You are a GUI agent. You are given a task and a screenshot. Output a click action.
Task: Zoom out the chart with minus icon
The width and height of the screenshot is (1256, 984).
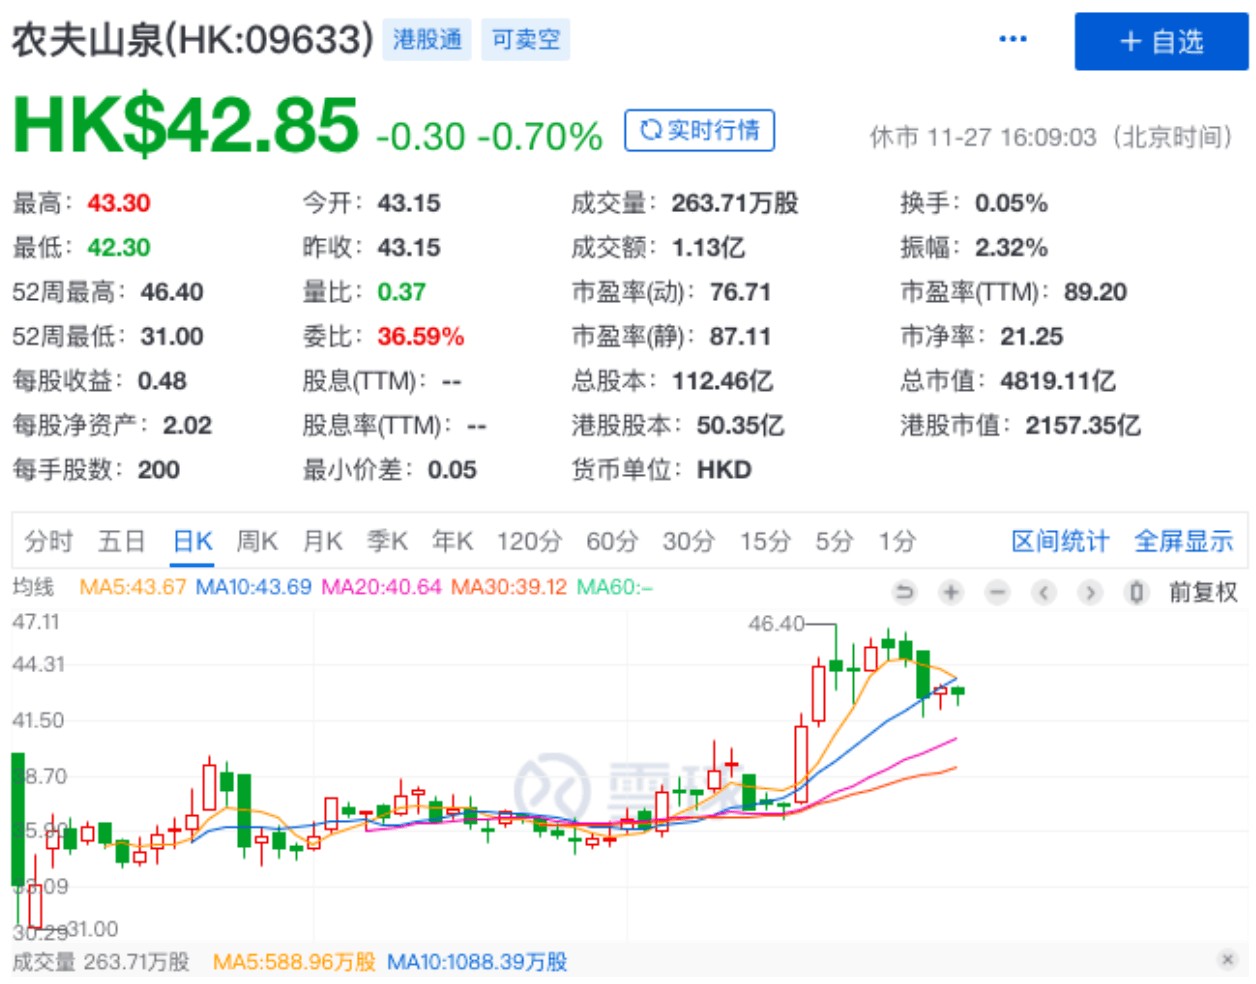pos(997,593)
